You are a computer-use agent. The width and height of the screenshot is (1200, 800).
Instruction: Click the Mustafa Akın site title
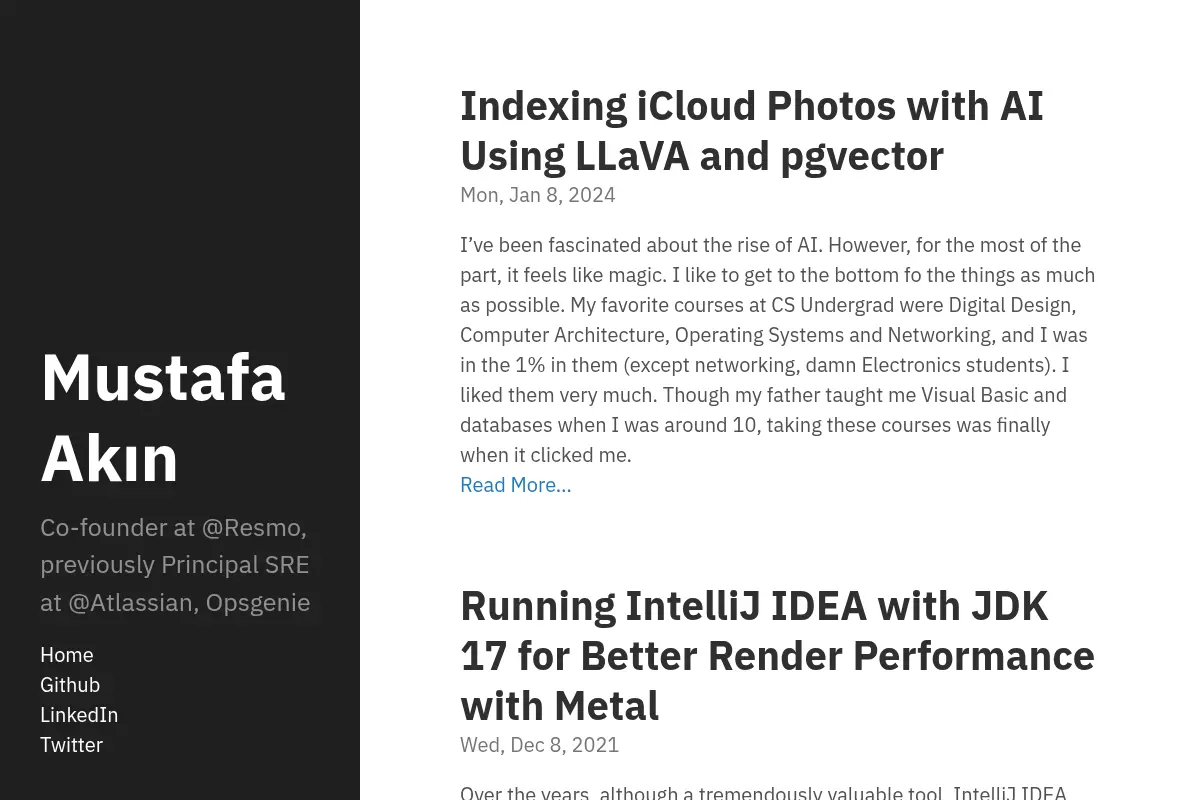click(163, 418)
